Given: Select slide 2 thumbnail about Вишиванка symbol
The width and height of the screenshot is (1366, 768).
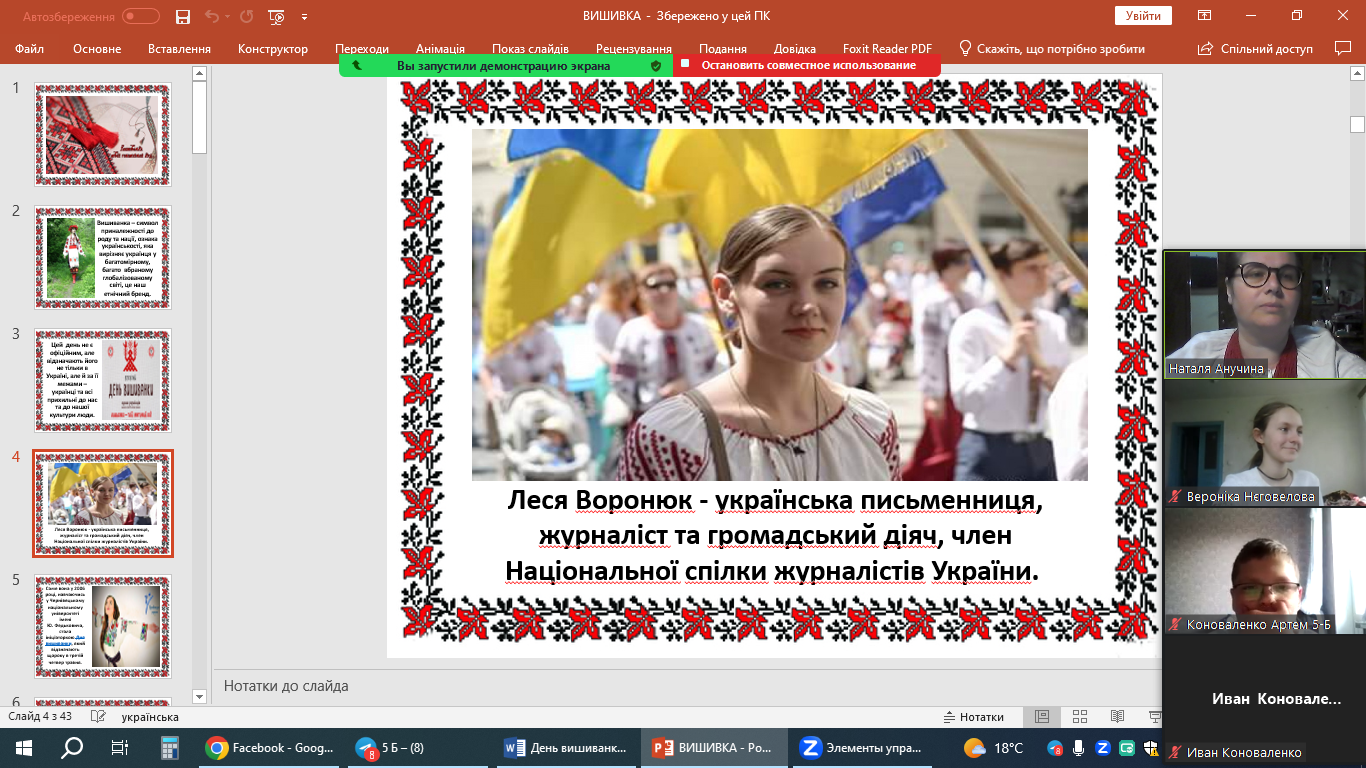Looking at the screenshot, I should click(x=103, y=257).
